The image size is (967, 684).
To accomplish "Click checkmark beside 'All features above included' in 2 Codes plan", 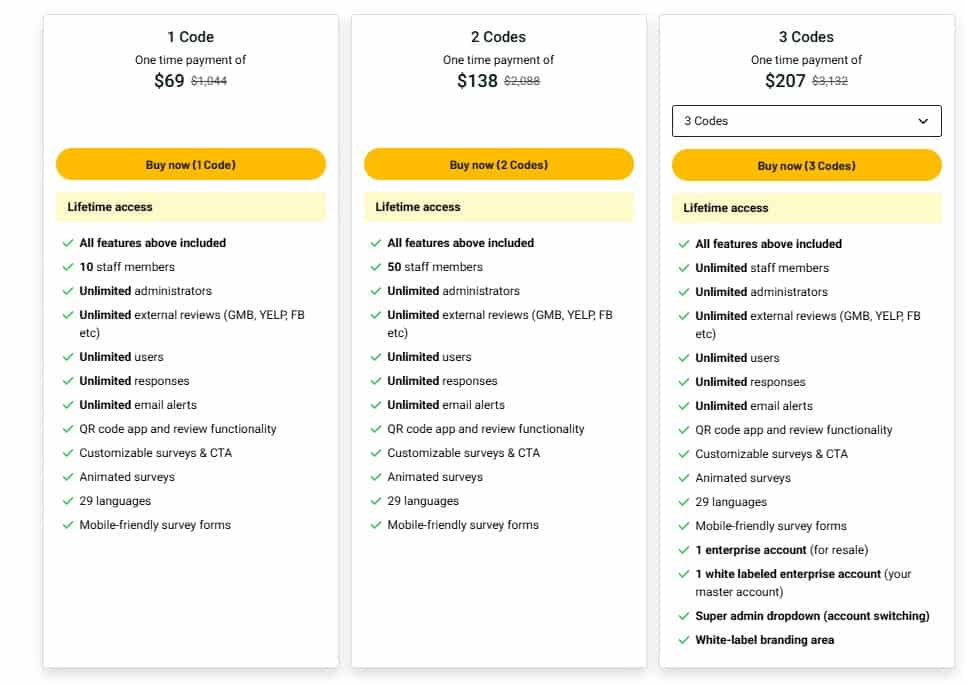I will (x=376, y=243).
